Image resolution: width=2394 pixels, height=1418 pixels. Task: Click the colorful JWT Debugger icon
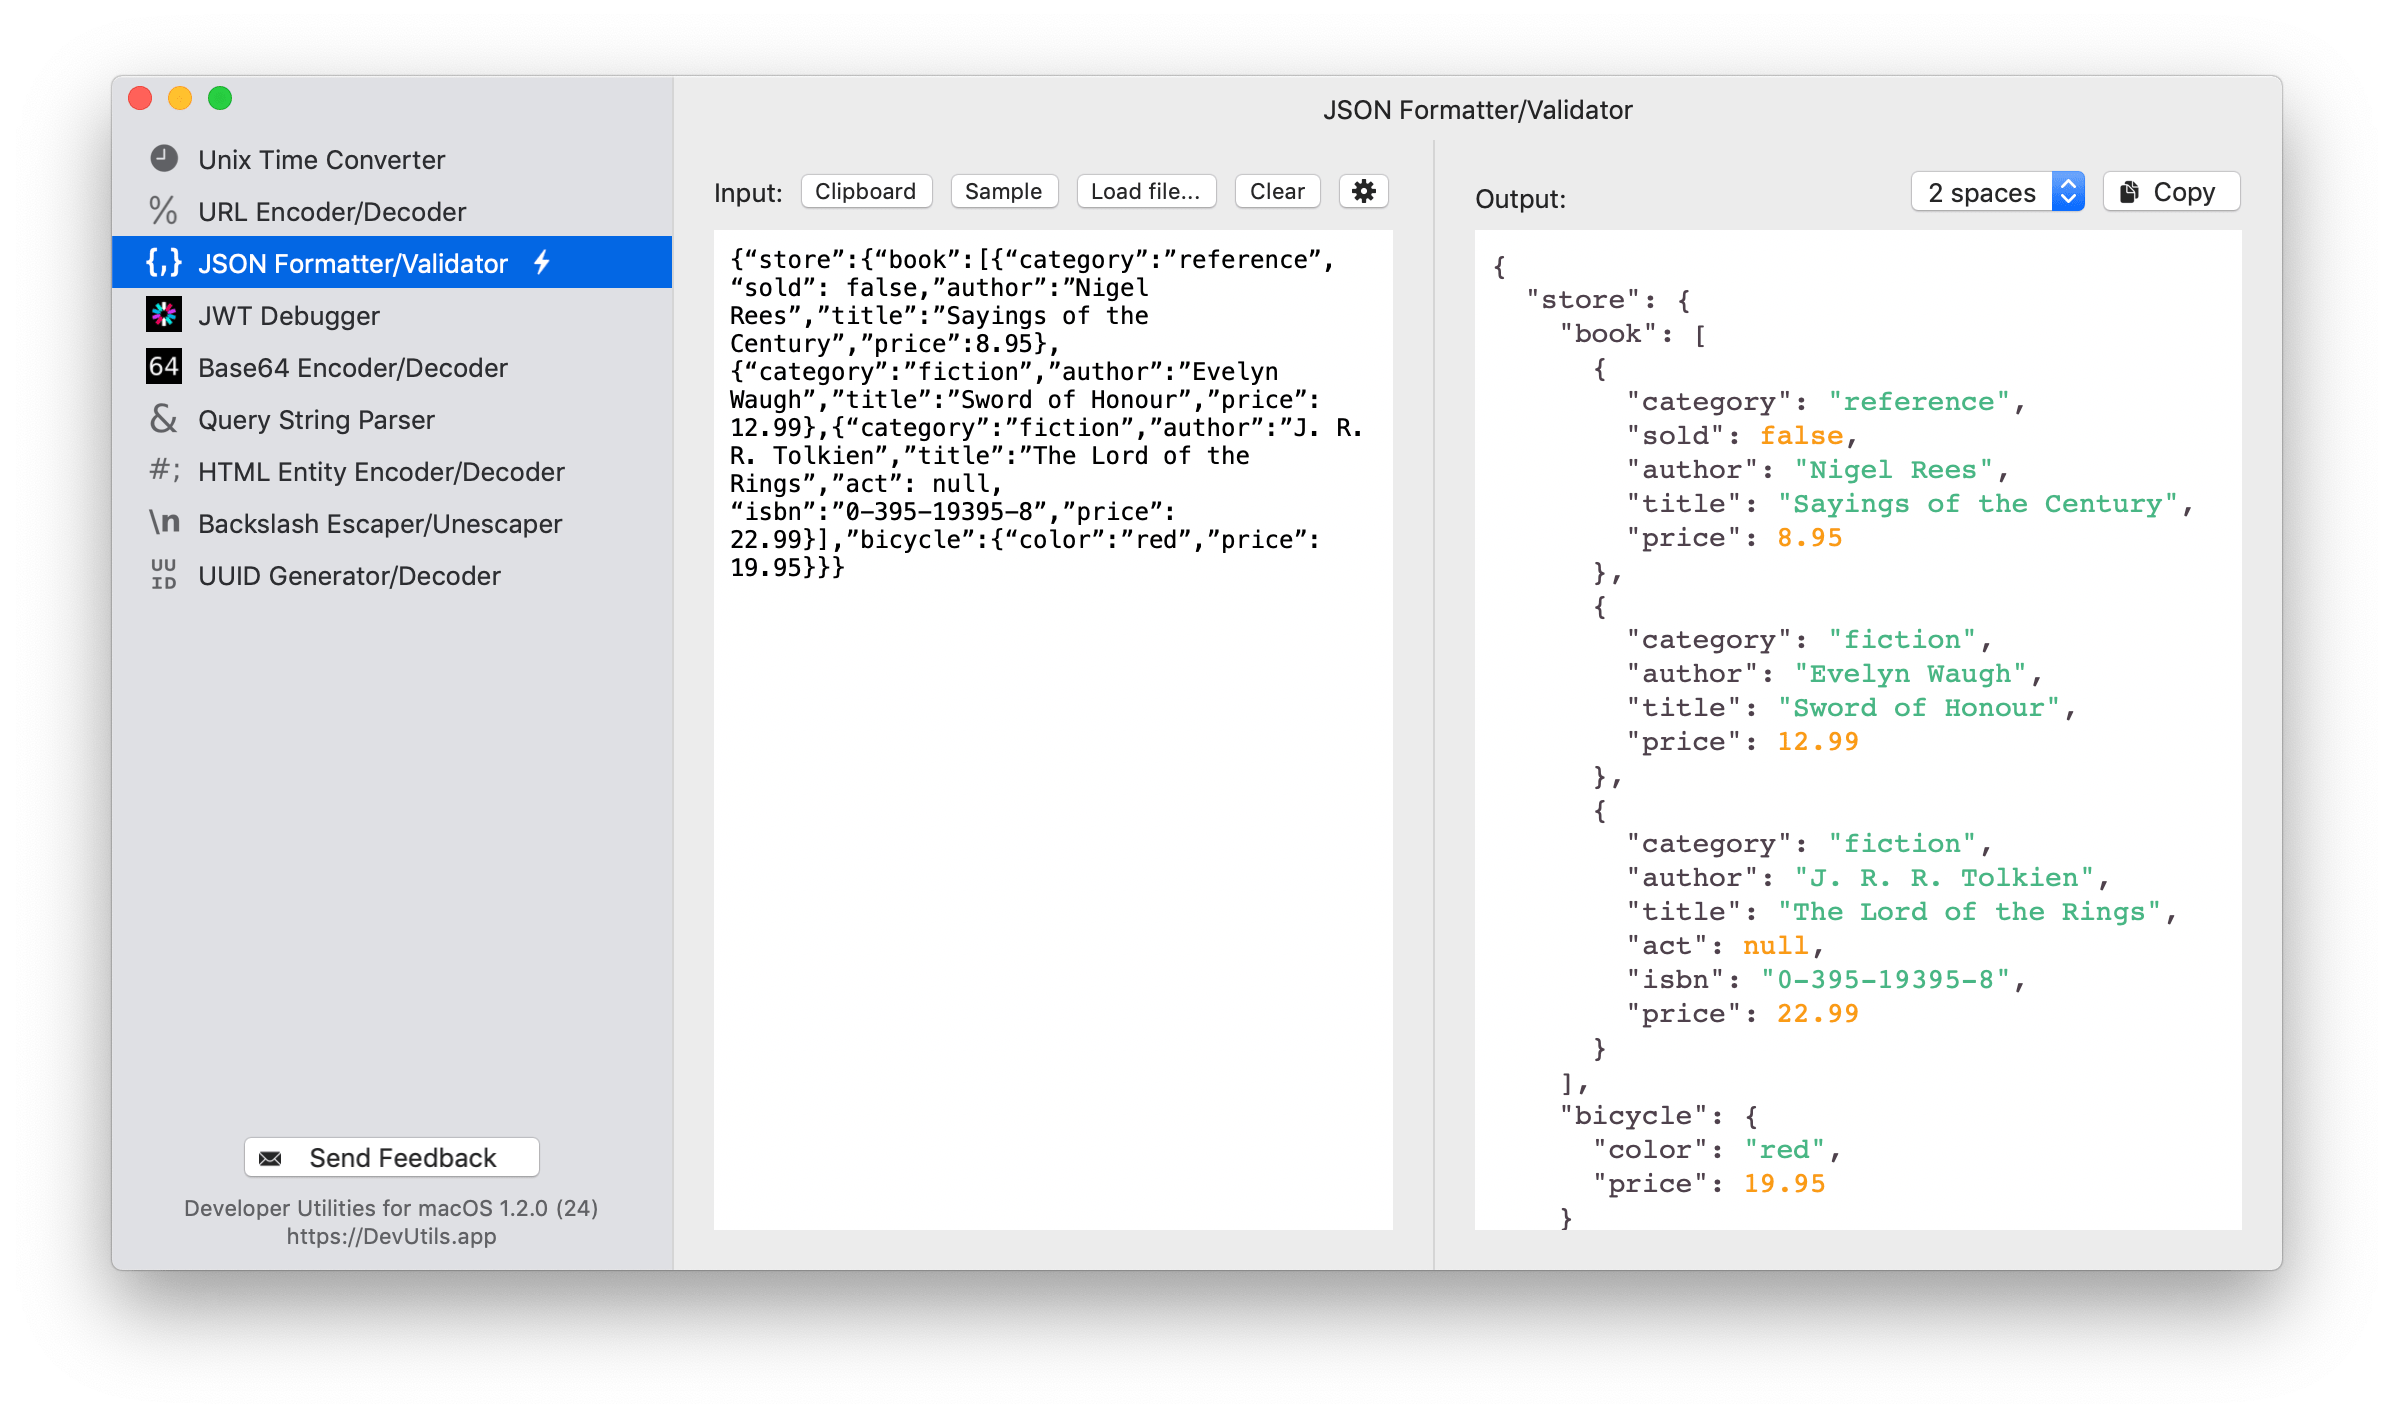(164, 315)
